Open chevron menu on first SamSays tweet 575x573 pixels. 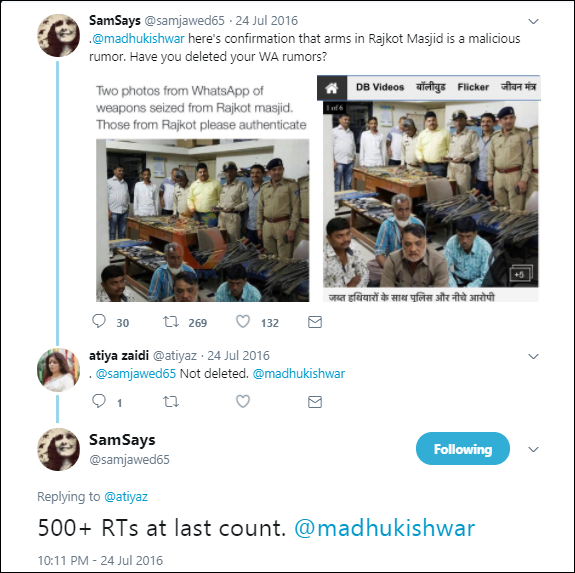point(533,22)
